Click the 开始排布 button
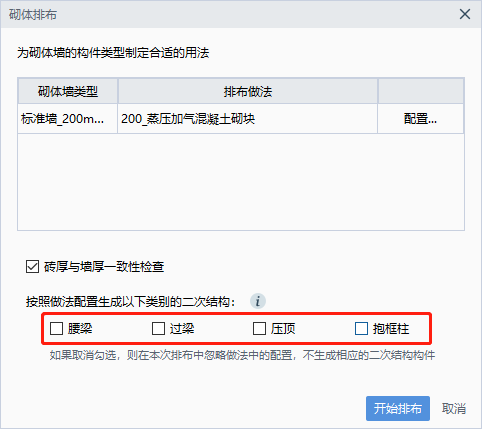 tap(398, 408)
